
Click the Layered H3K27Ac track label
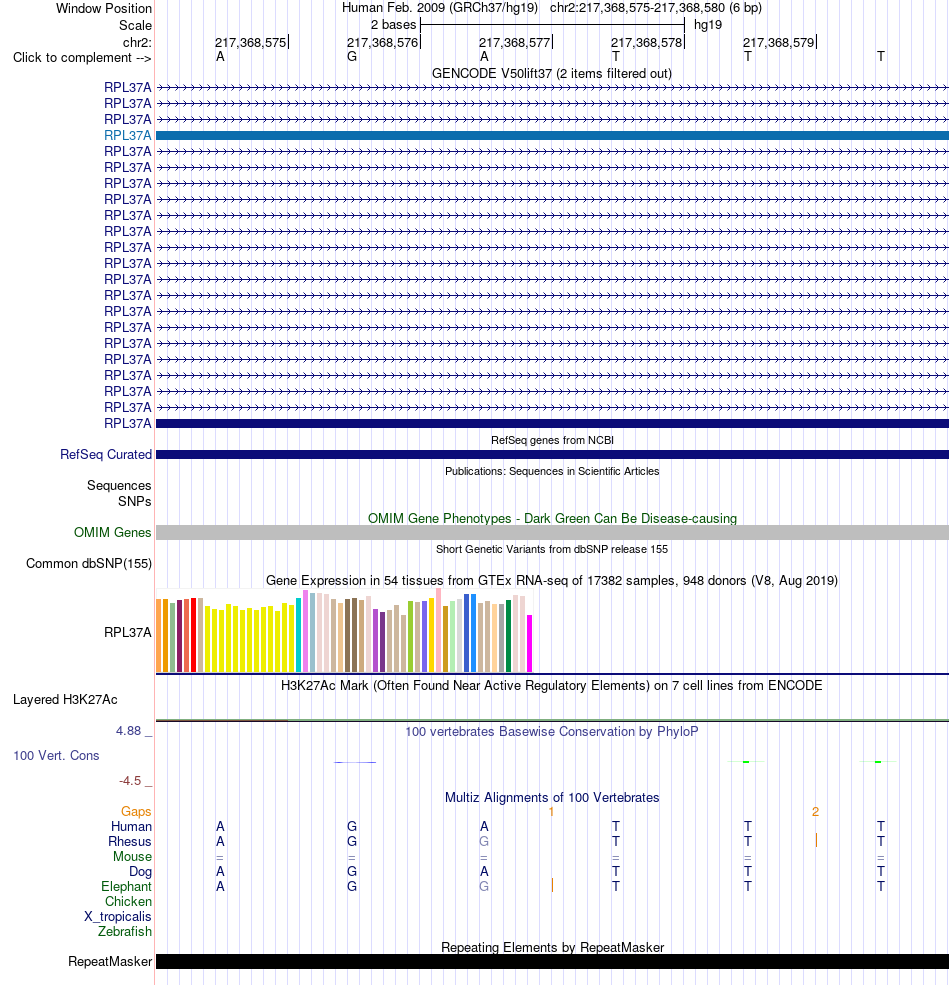click(x=65, y=699)
